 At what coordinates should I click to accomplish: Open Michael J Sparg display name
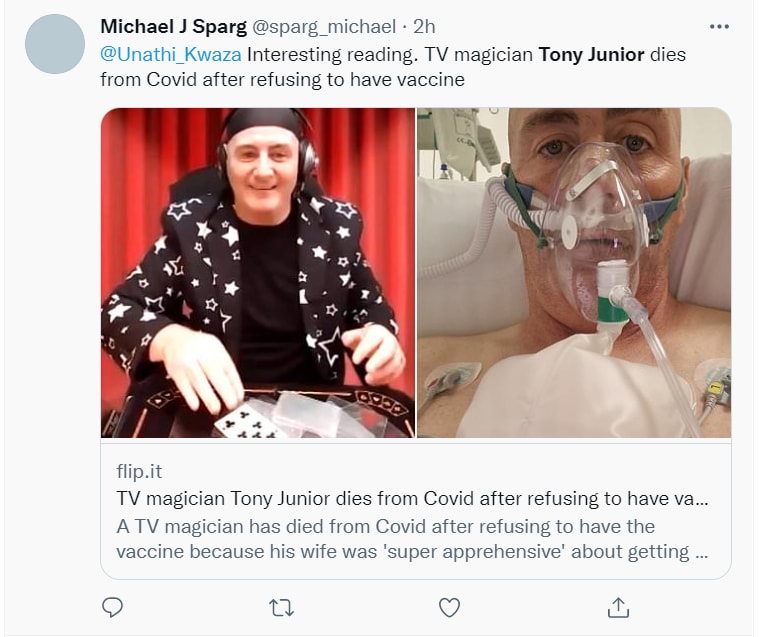click(x=173, y=26)
